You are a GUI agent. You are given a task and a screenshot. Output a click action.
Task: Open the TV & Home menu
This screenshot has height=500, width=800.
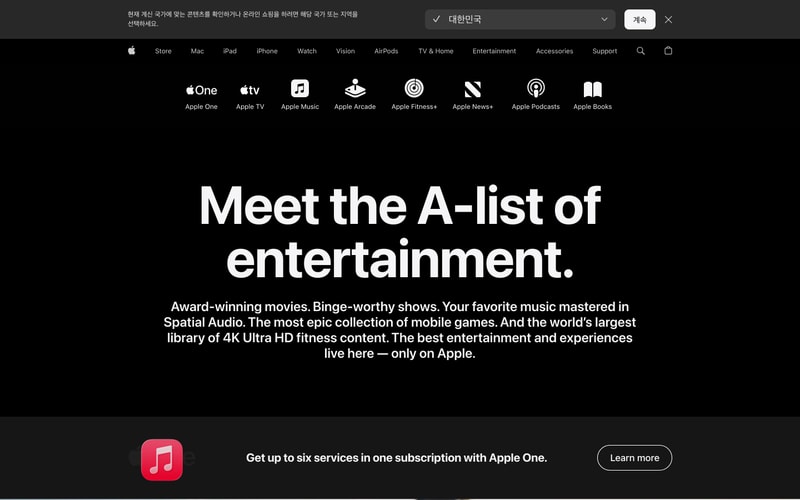[x=436, y=51]
